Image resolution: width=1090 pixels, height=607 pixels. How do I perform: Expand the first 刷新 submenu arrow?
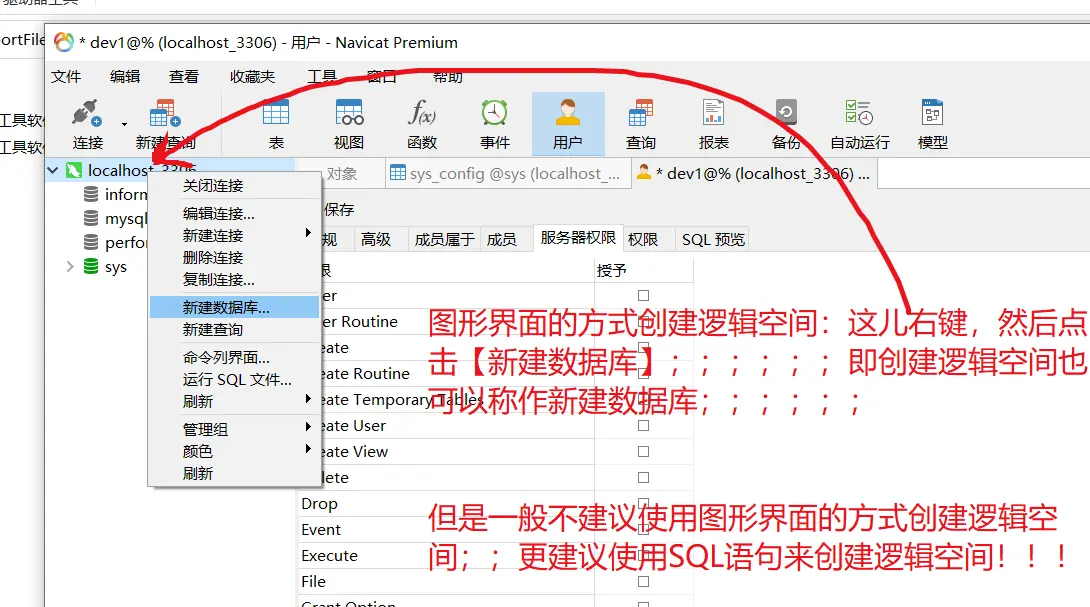click(x=308, y=398)
